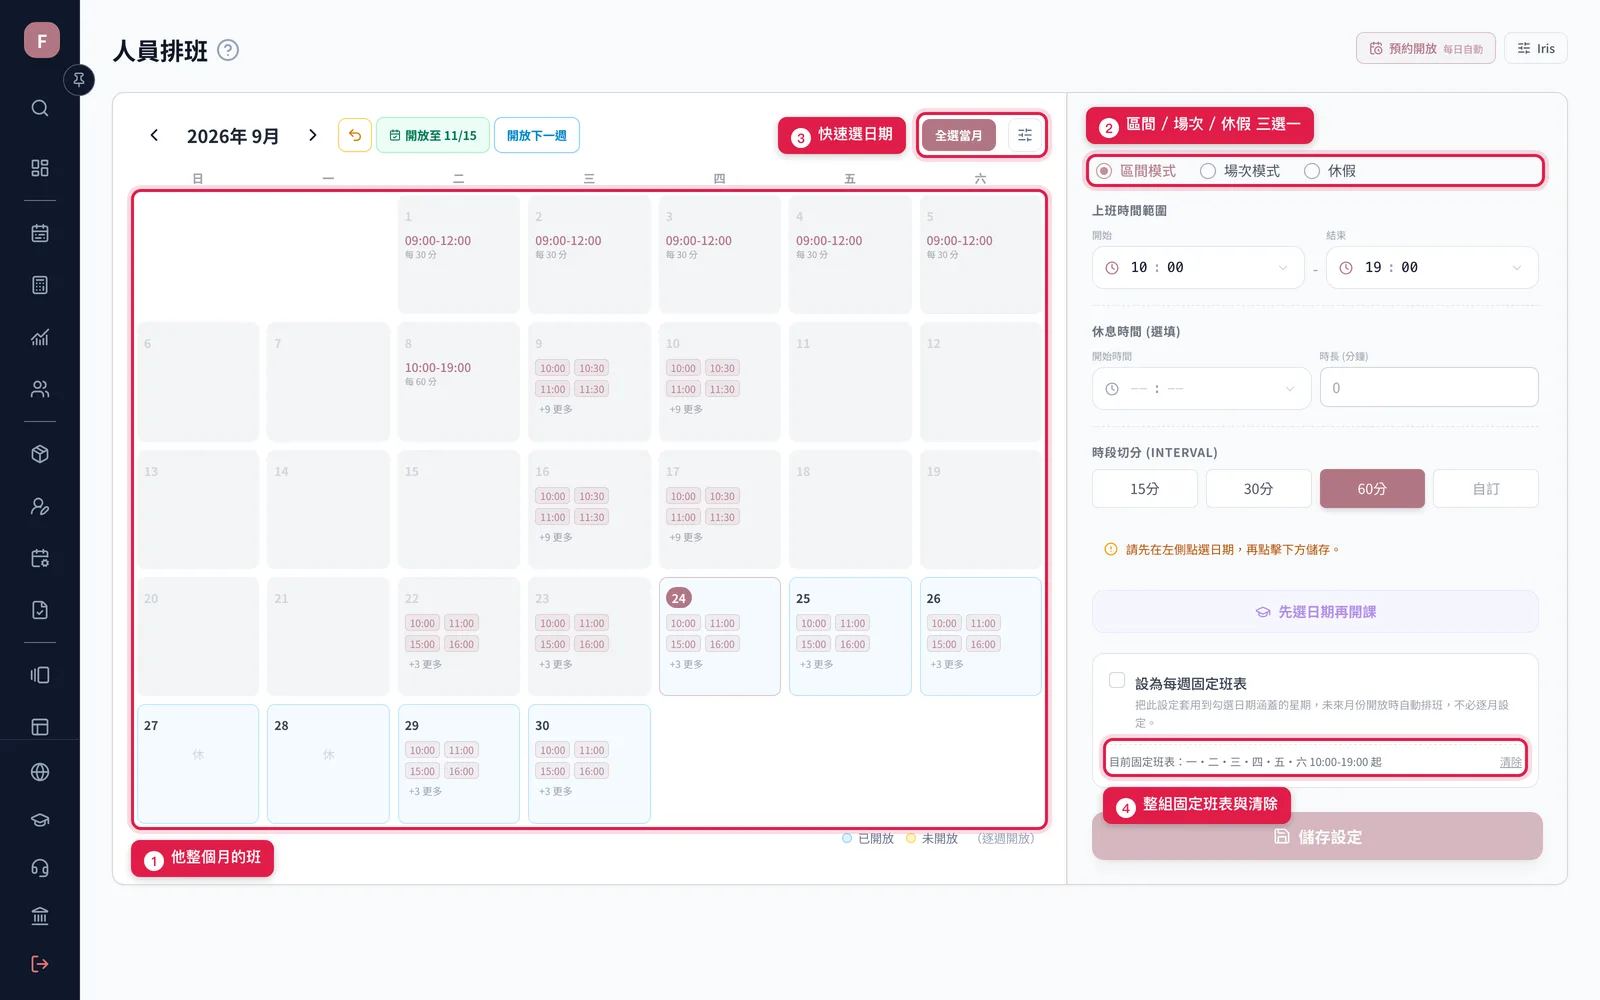Viewport: 1600px width, 1000px height.
Task: Click the 開放至 11/15 button
Action: (x=433, y=135)
